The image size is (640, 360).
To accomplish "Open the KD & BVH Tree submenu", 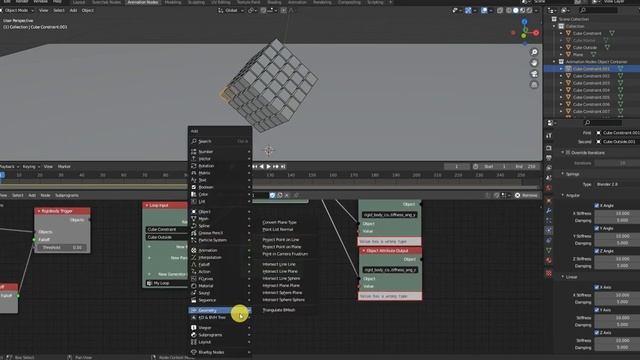I will (x=220, y=318).
